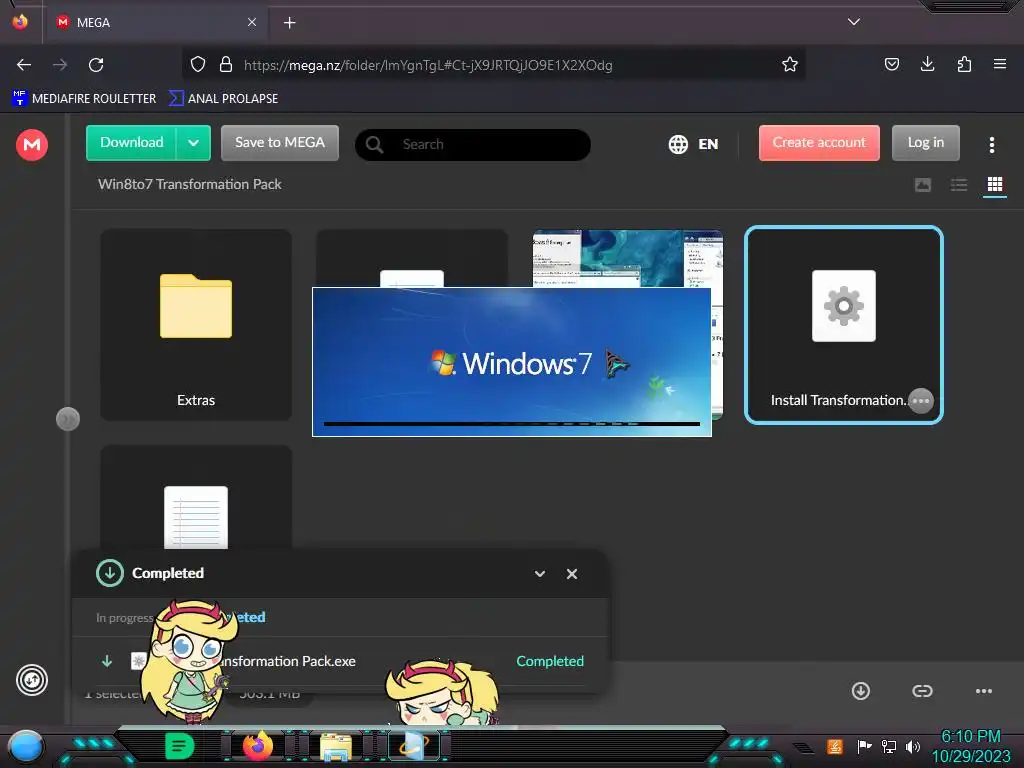Go forward in Firefox
The width and height of the screenshot is (1024, 768).
(60, 65)
